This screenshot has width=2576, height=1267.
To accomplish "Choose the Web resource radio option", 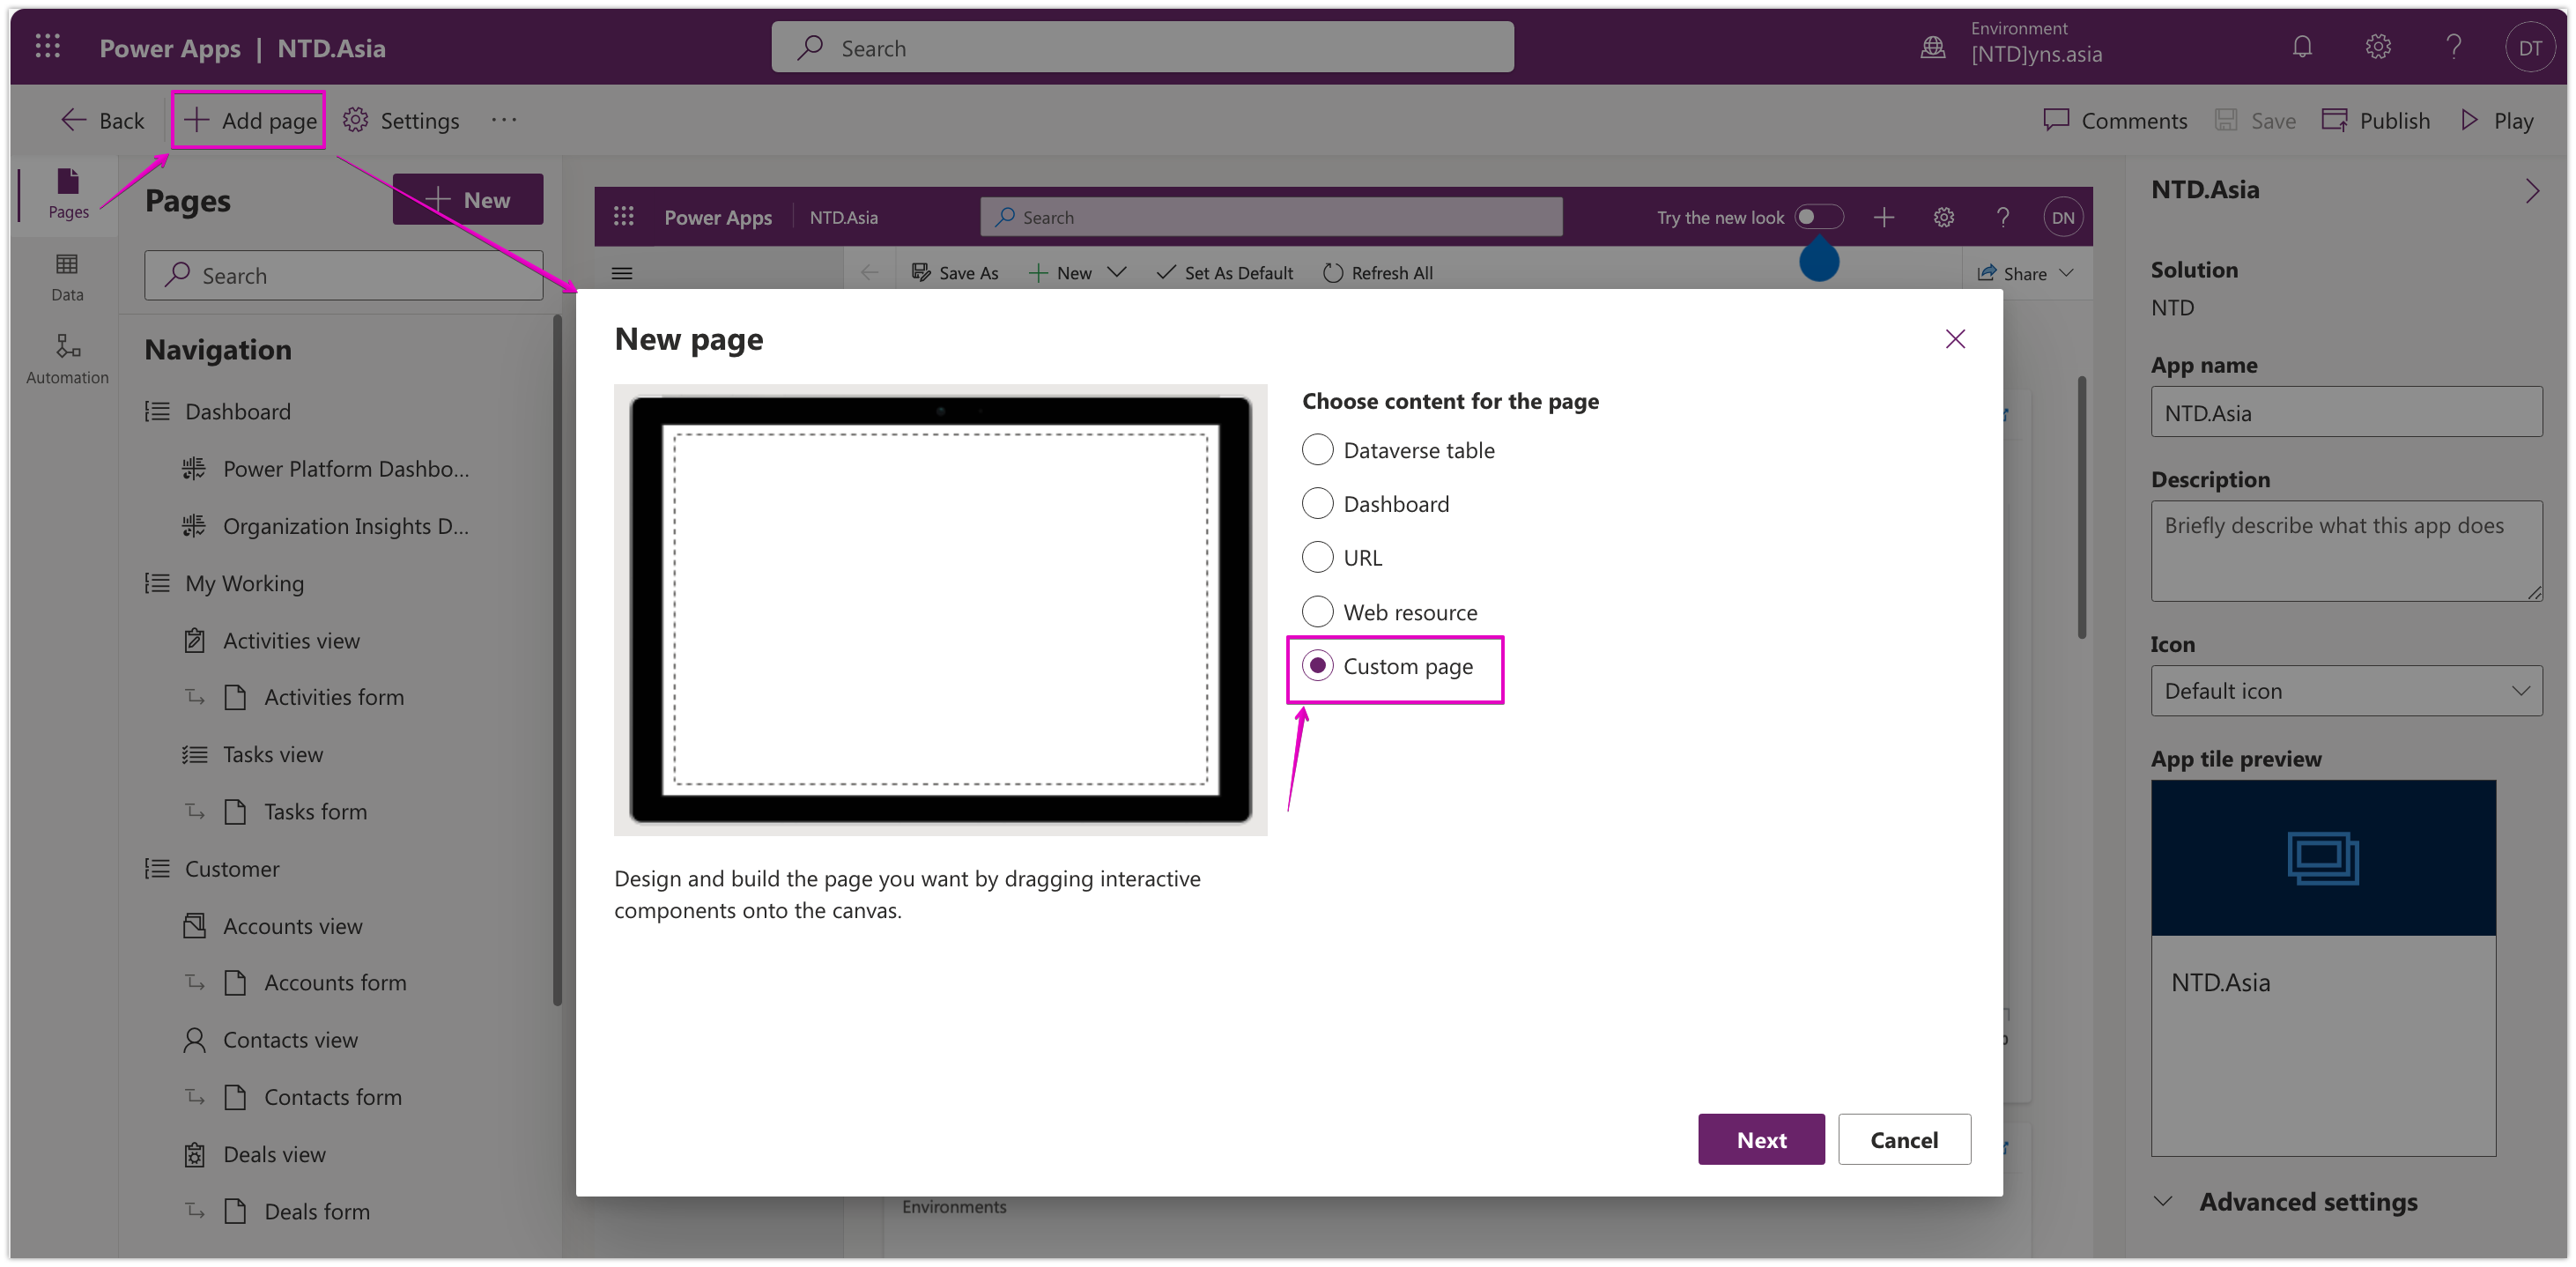I will 1318,611.
